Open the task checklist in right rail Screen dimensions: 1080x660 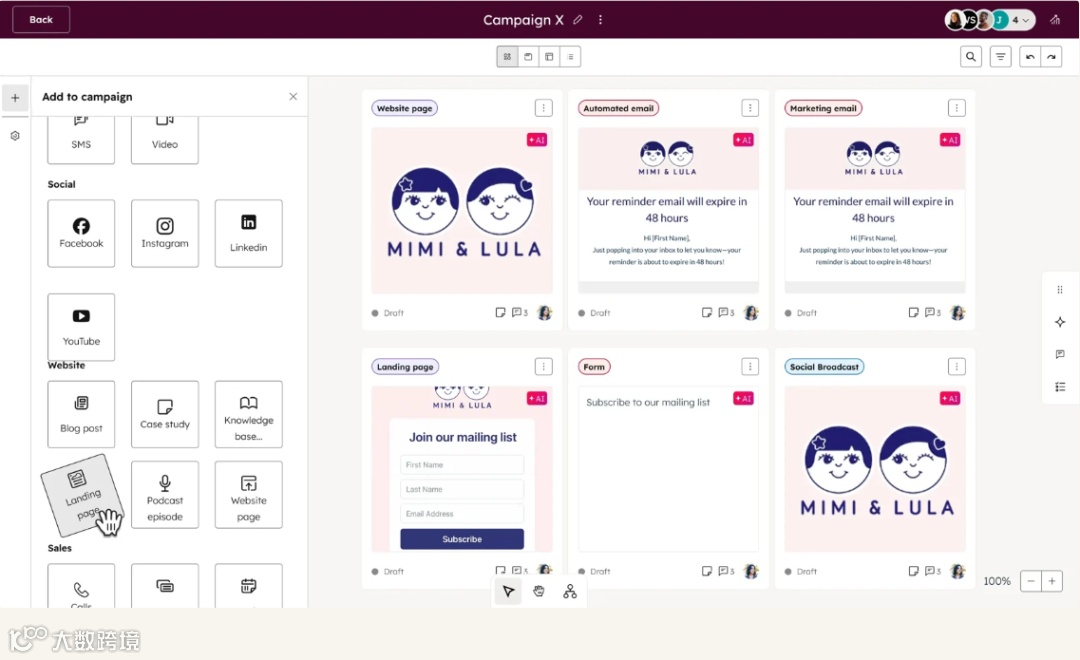[x=1060, y=386]
